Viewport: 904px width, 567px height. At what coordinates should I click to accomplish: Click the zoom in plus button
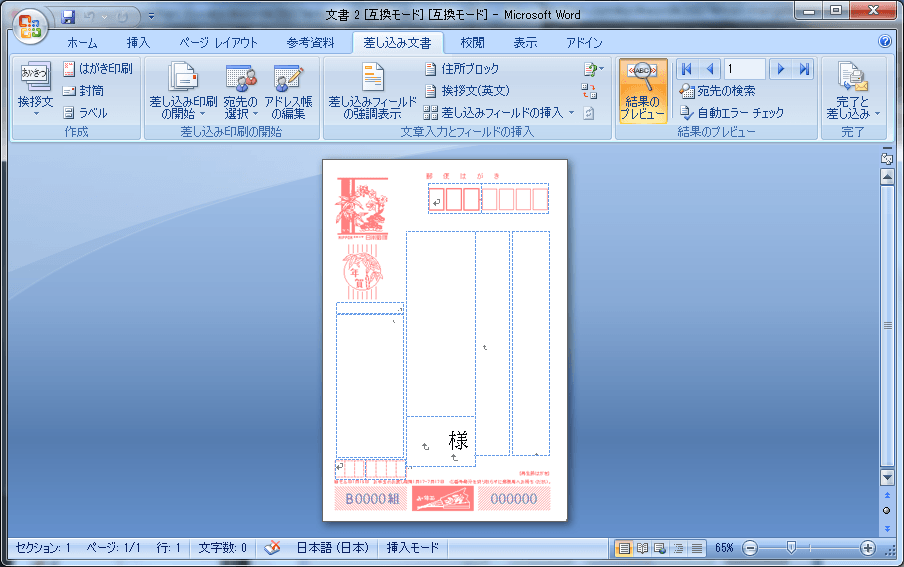[x=868, y=548]
